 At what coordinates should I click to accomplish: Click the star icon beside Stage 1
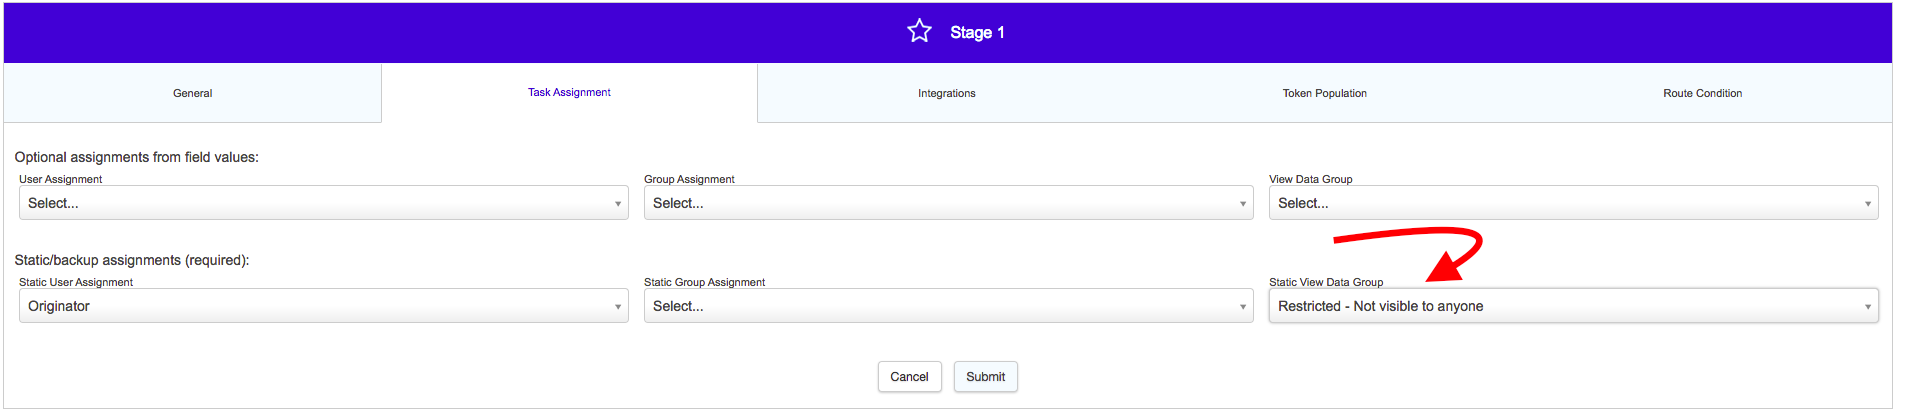pyautogui.click(x=919, y=31)
